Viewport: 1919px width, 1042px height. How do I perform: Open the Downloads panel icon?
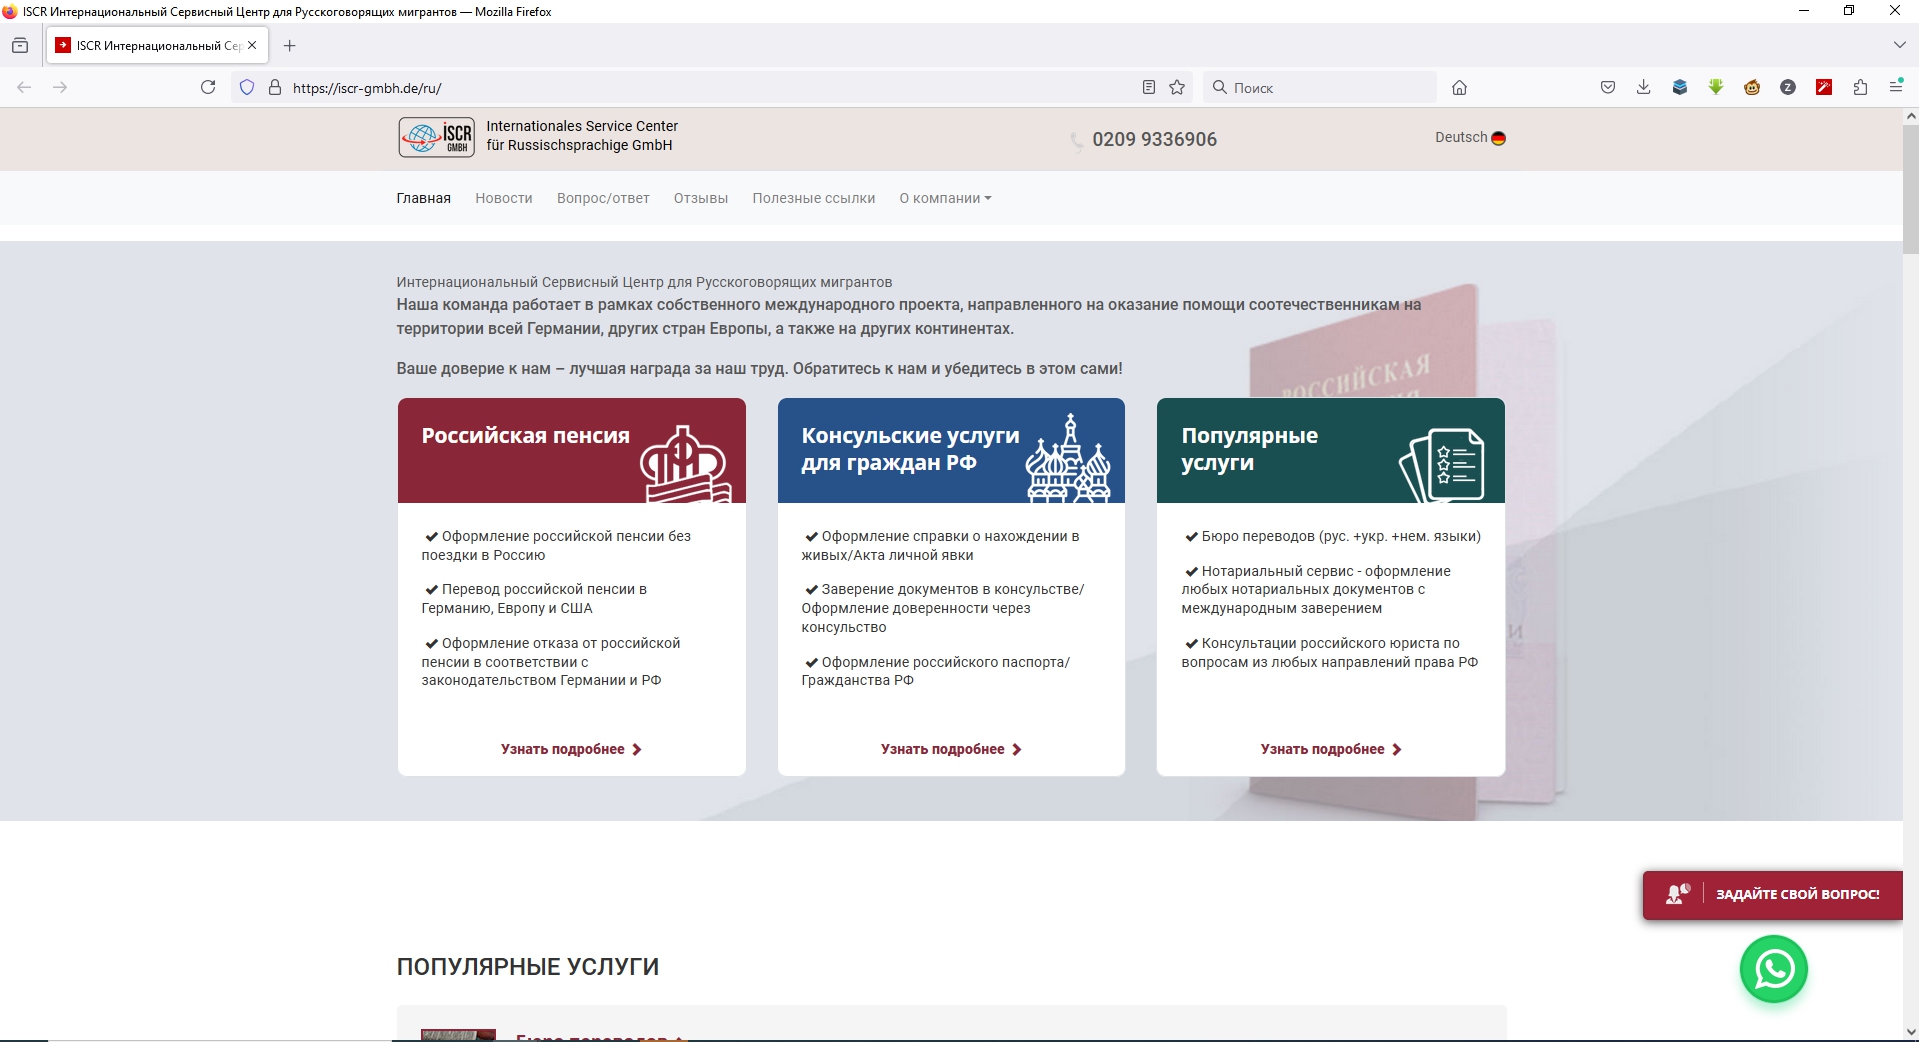1644,87
